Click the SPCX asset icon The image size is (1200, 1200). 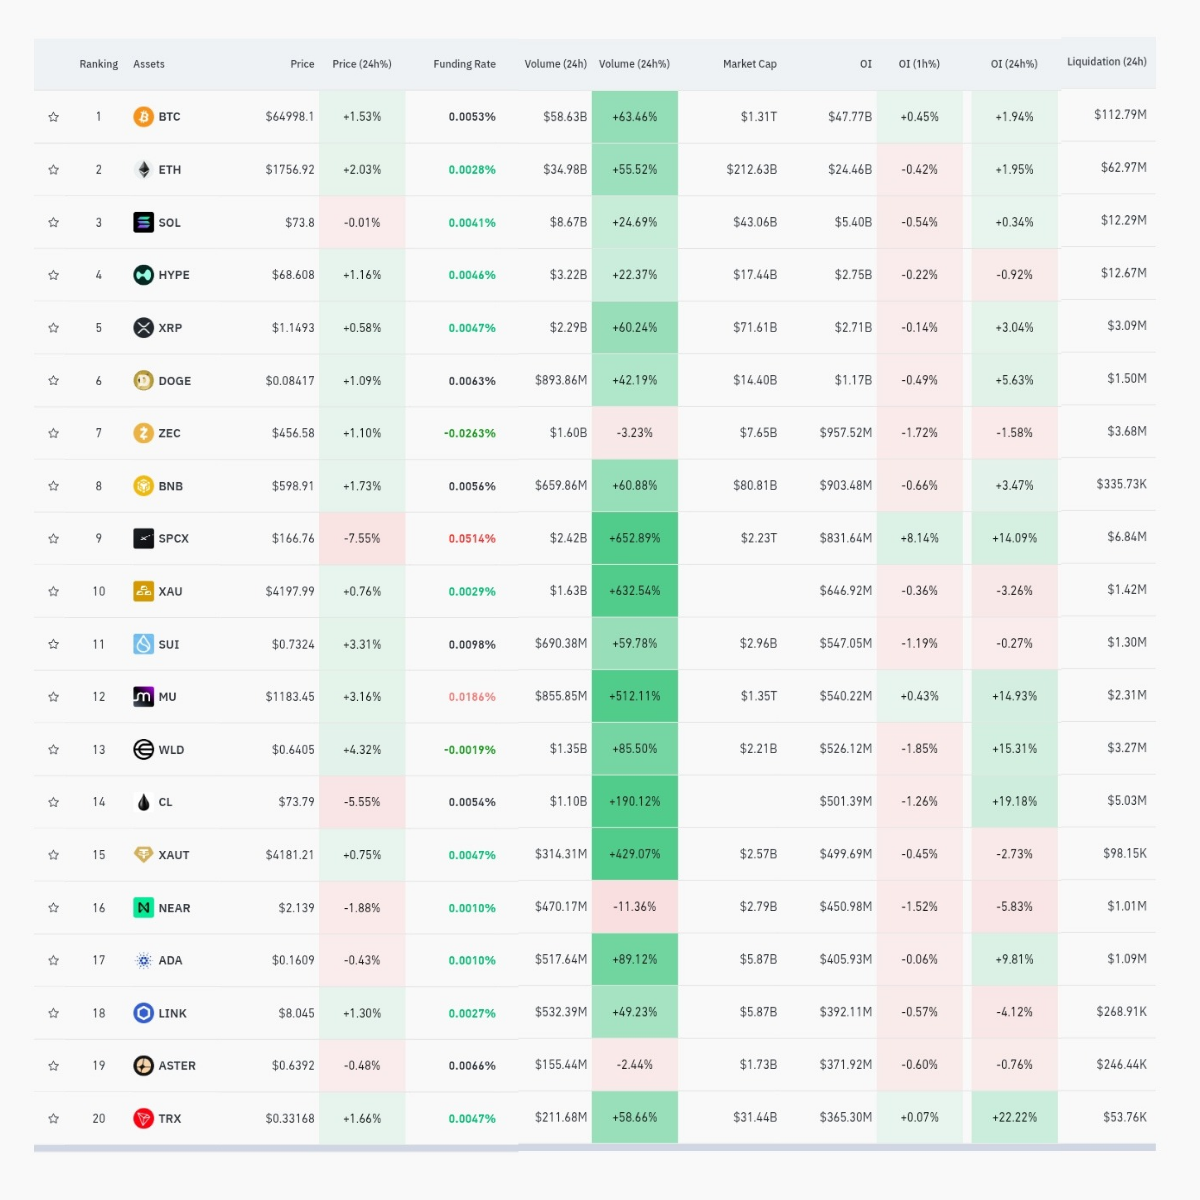pyautogui.click(x=143, y=538)
